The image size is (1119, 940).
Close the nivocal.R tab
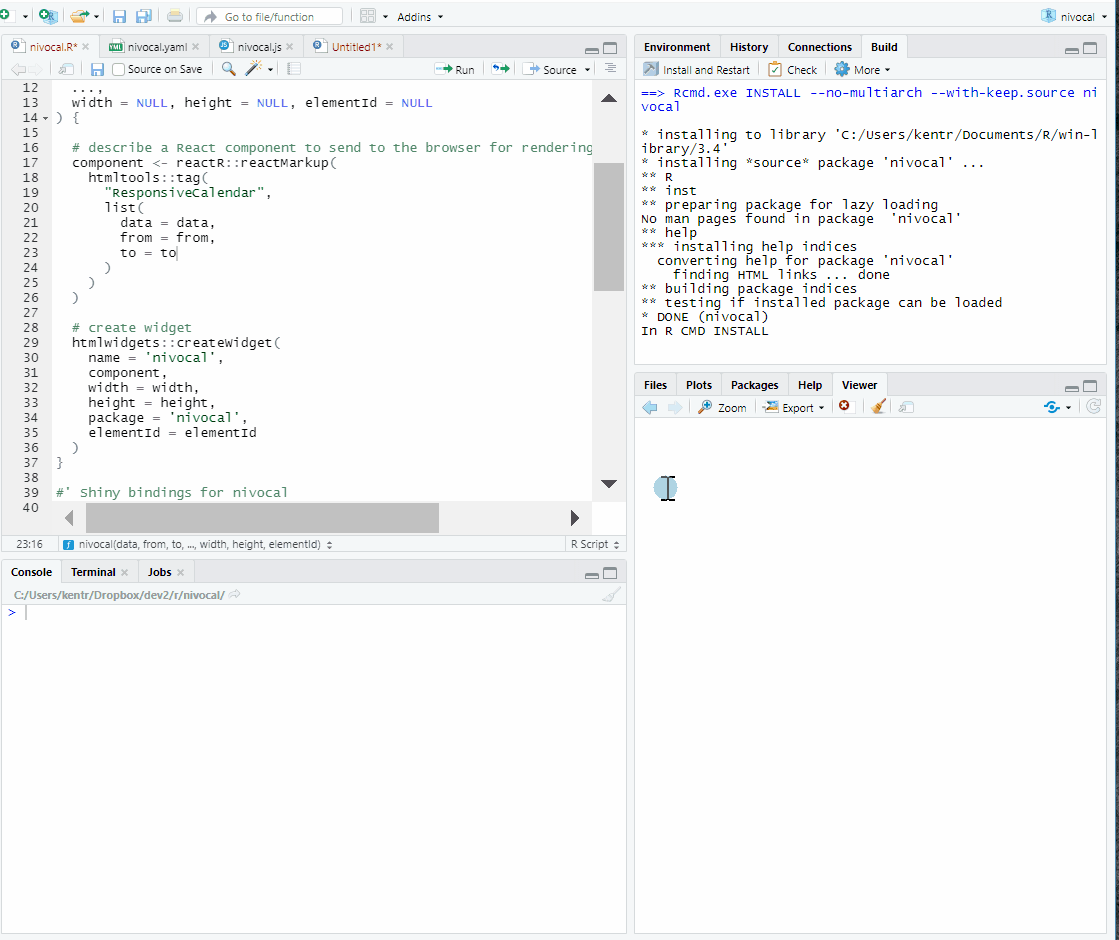86,47
